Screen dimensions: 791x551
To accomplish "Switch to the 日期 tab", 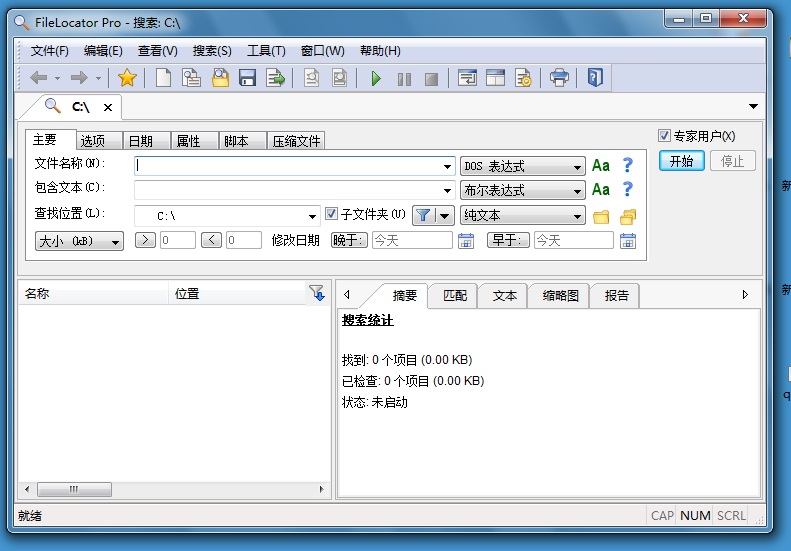I will coord(147,141).
